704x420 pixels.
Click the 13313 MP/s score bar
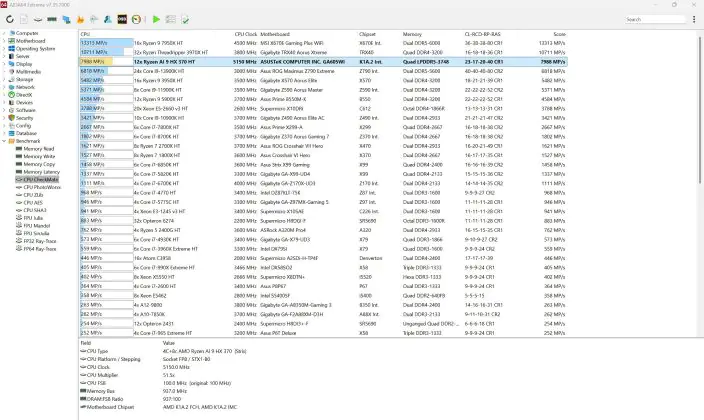click(x=106, y=43)
